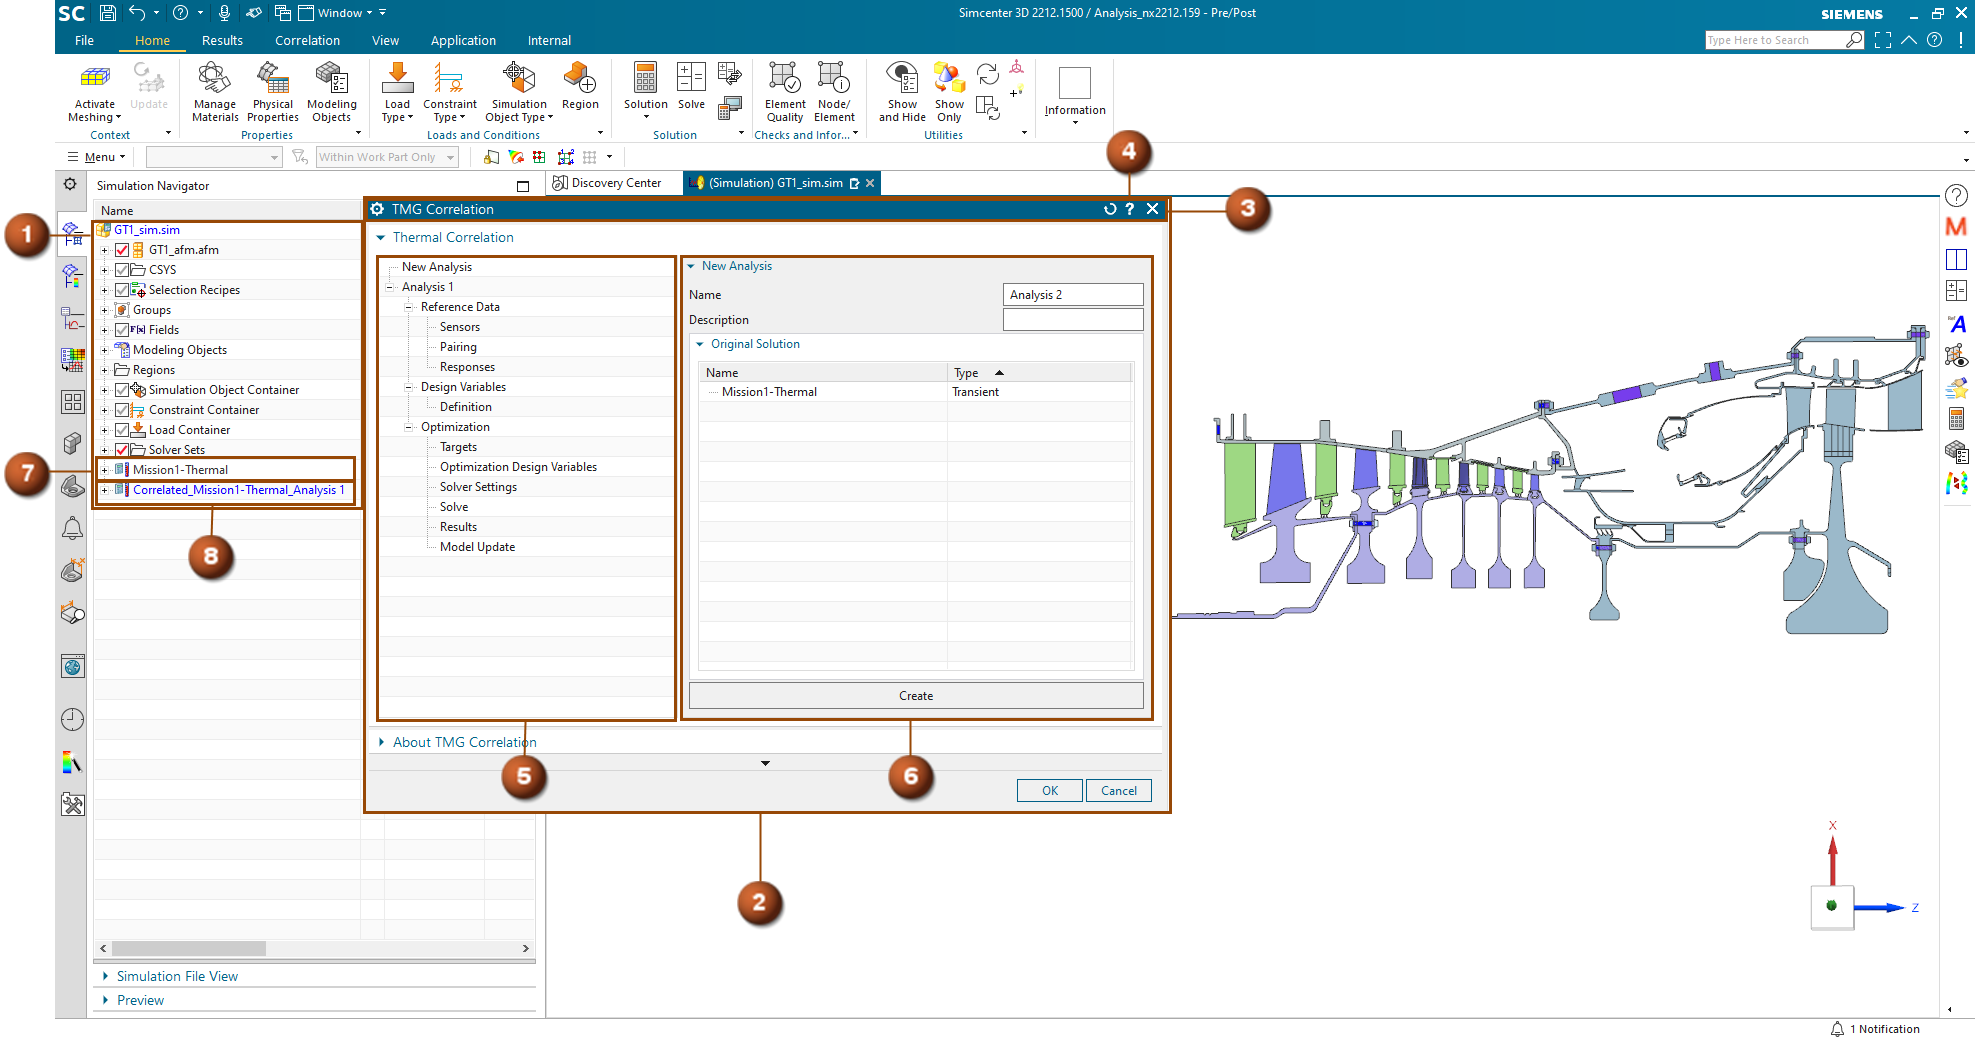
Task: Click the Activate Meshing icon
Action: (95, 79)
